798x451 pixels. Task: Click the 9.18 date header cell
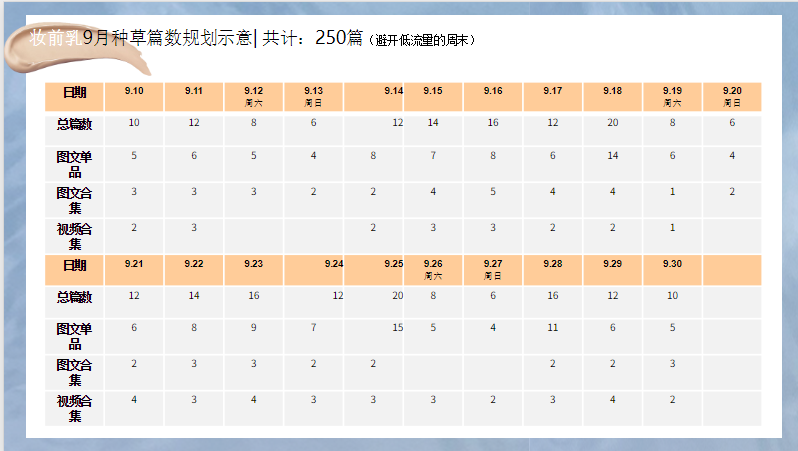point(612,92)
